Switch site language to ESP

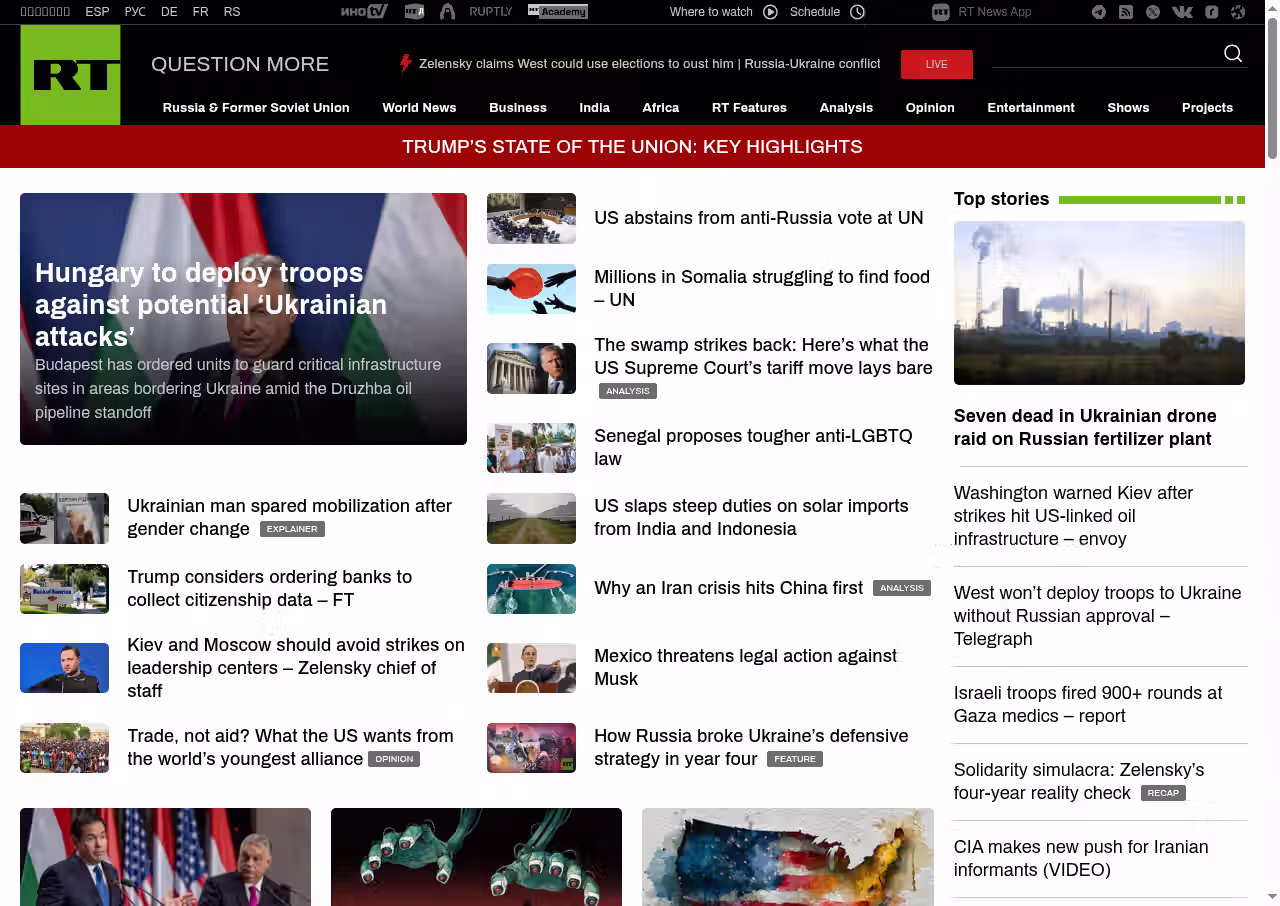coord(97,12)
